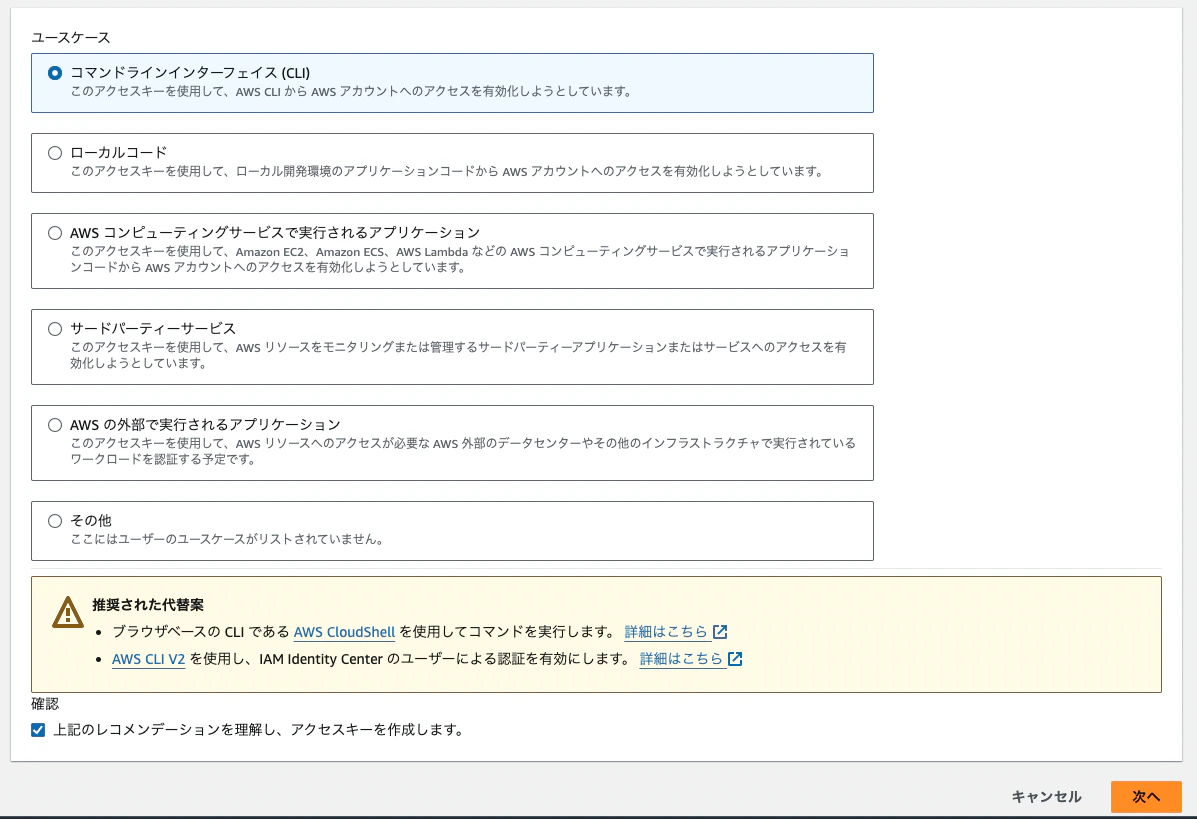Click external link icon after Identity Center 詳細はこちら
The height and width of the screenshot is (819, 1197).
click(735, 659)
